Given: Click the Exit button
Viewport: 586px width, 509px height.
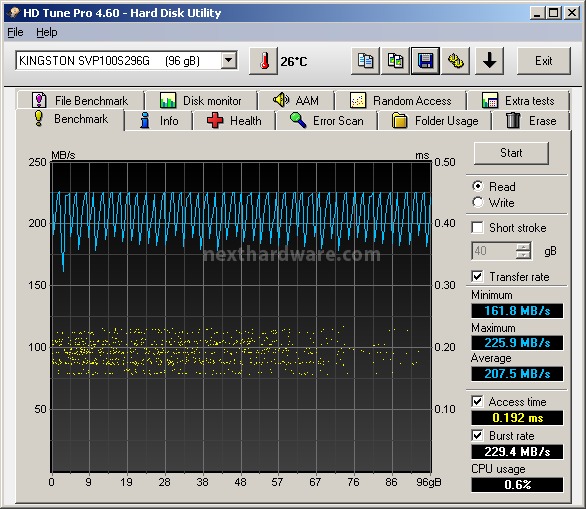Looking at the screenshot, I should coord(544,61).
